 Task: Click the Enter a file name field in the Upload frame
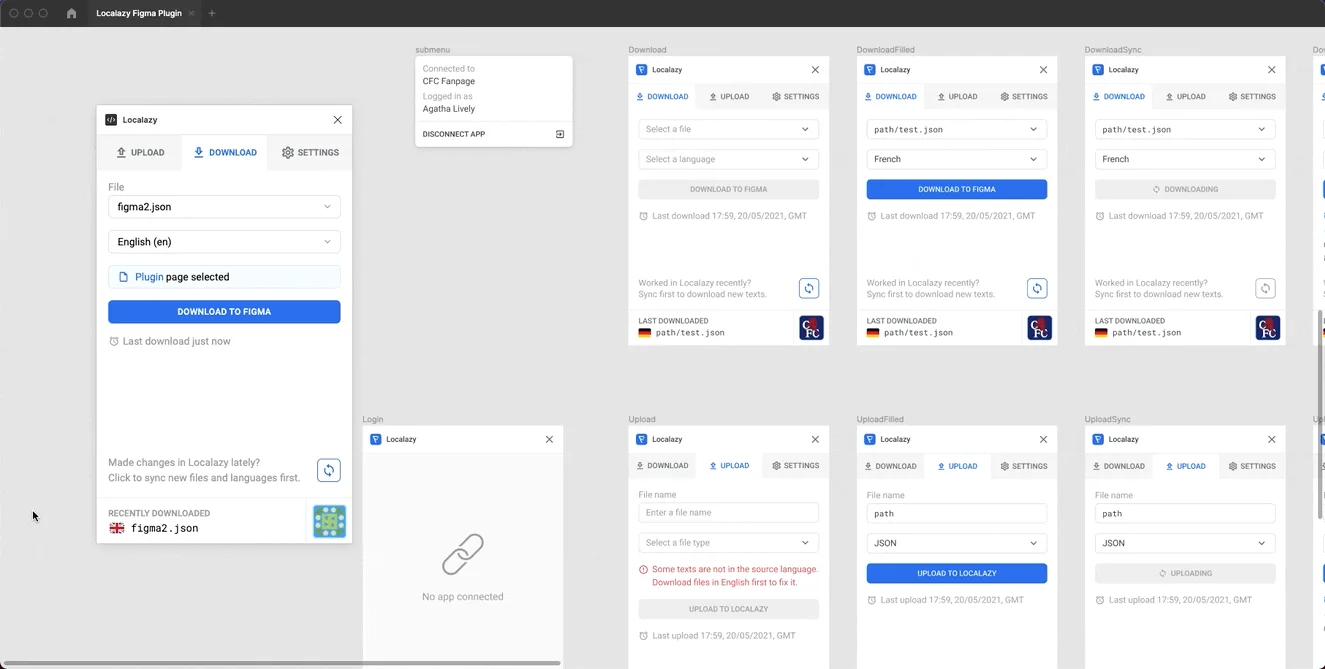[x=728, y=513]
